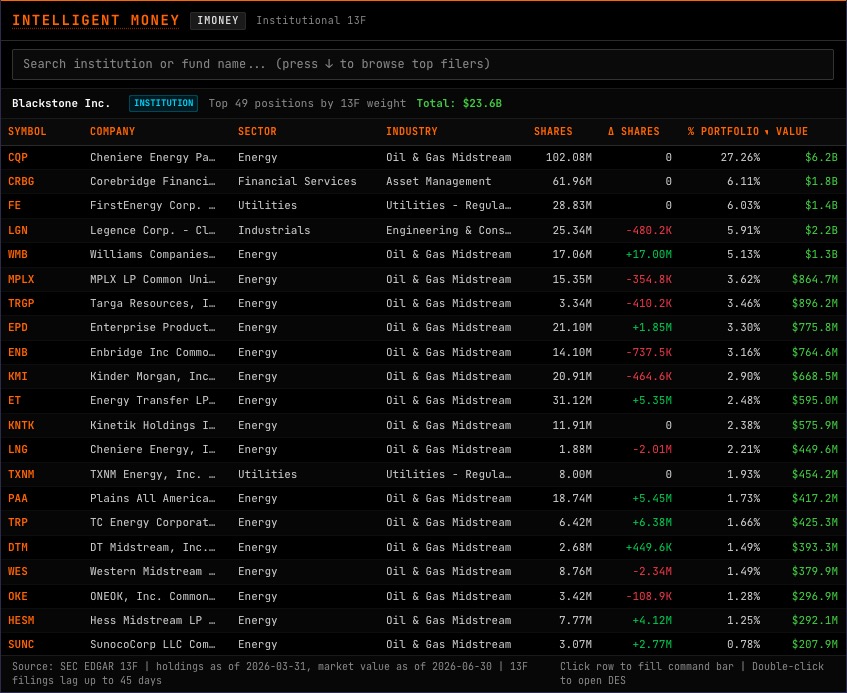Select the ENB ticker symbol

pos(18,352)
